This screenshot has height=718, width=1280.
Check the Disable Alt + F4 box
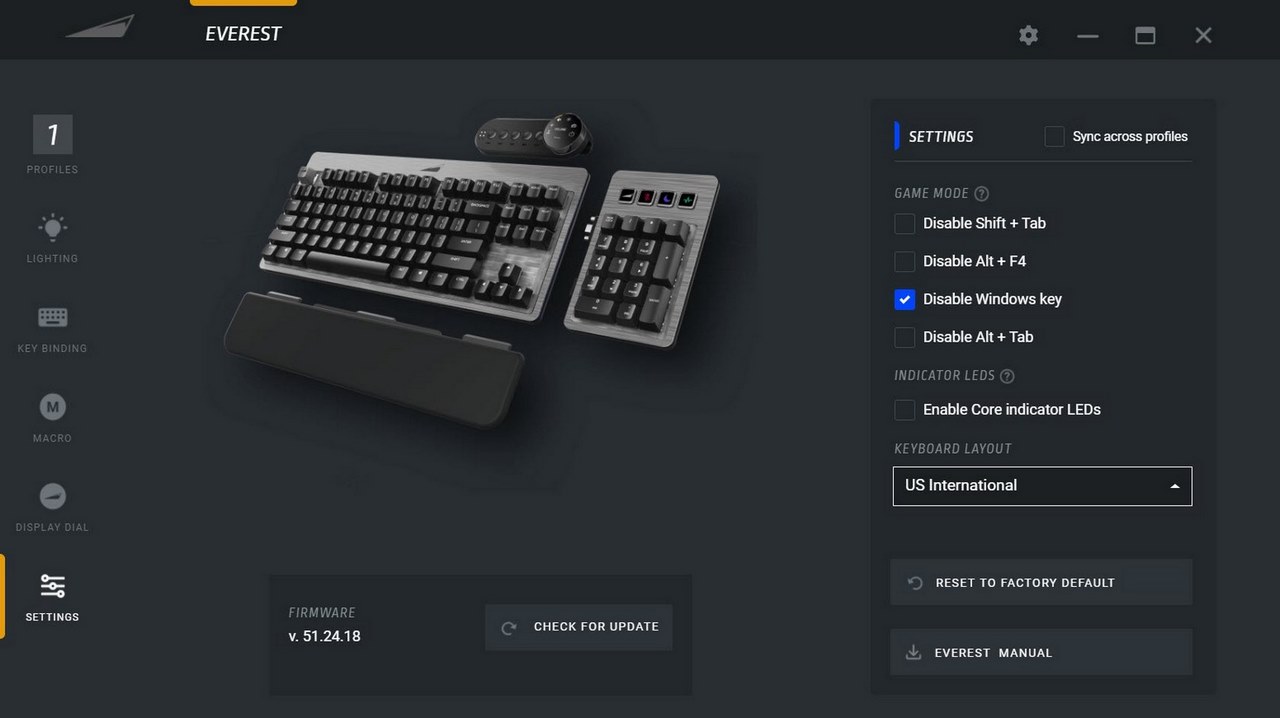pyautogui.click(x=904, y=261)
